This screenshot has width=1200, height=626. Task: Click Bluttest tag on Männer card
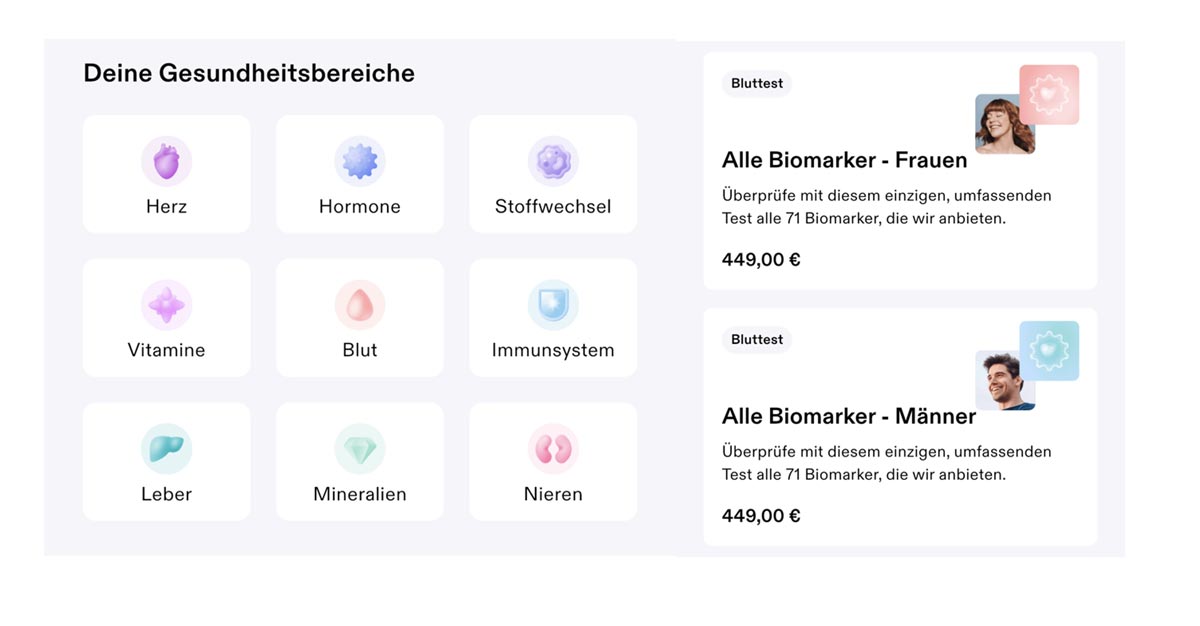[757, 340]
